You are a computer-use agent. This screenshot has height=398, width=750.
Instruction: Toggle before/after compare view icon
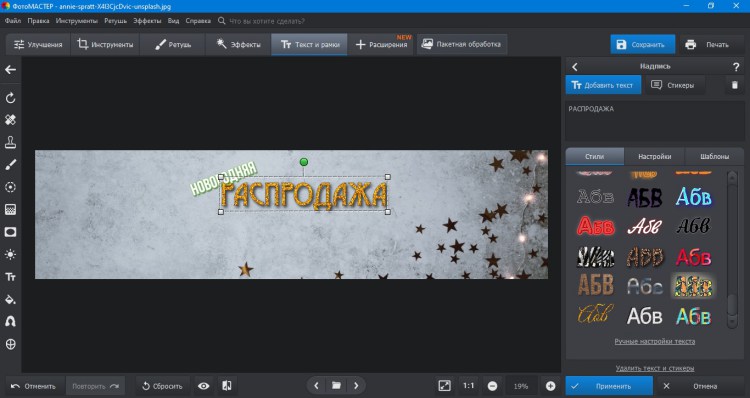pyautogui.click(x=227, y=386)
